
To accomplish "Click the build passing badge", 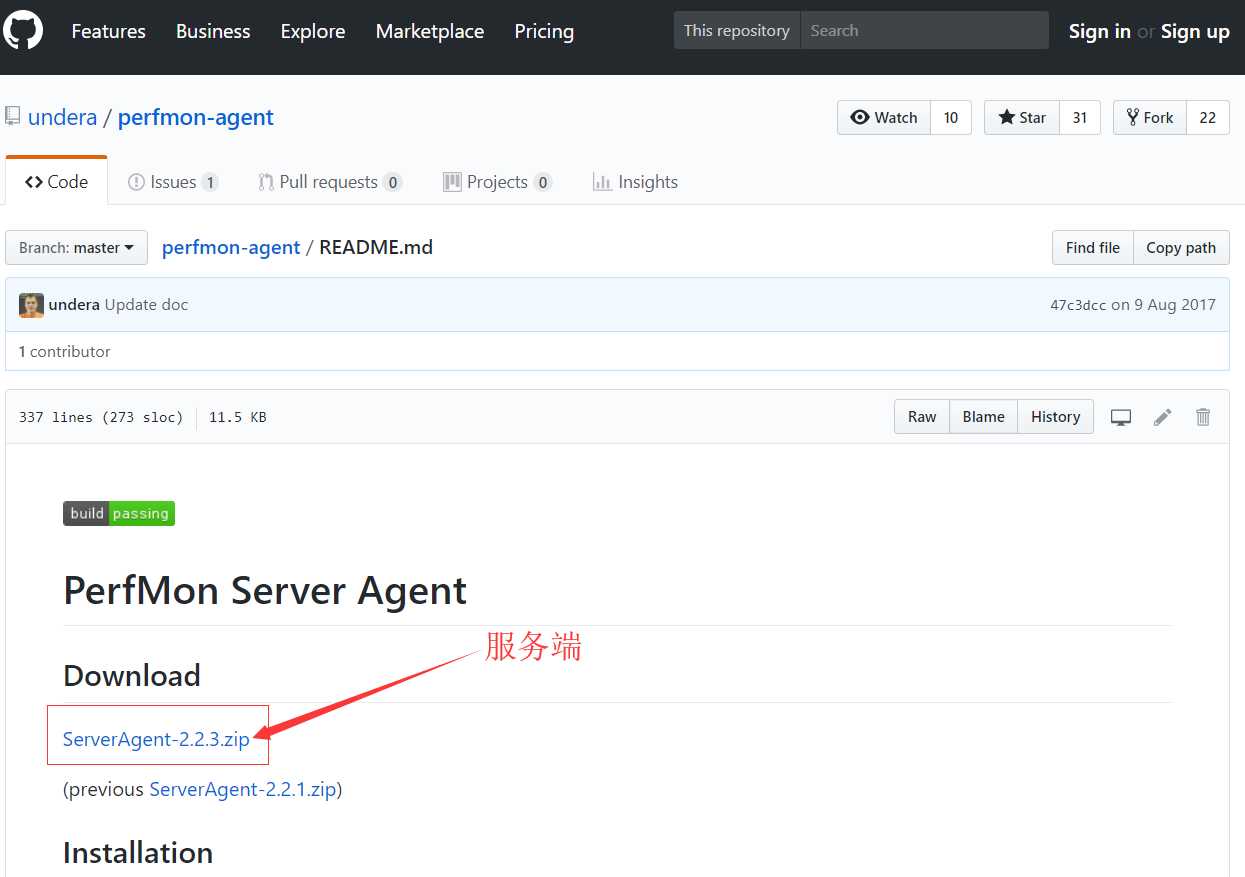I will (119, 513).
